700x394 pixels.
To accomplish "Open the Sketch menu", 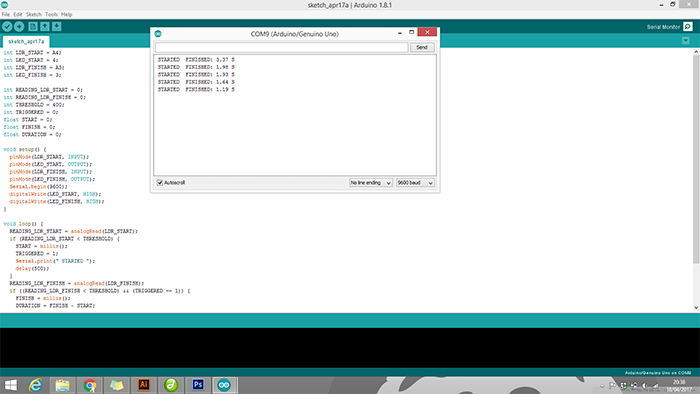I will tap(33, 14).
